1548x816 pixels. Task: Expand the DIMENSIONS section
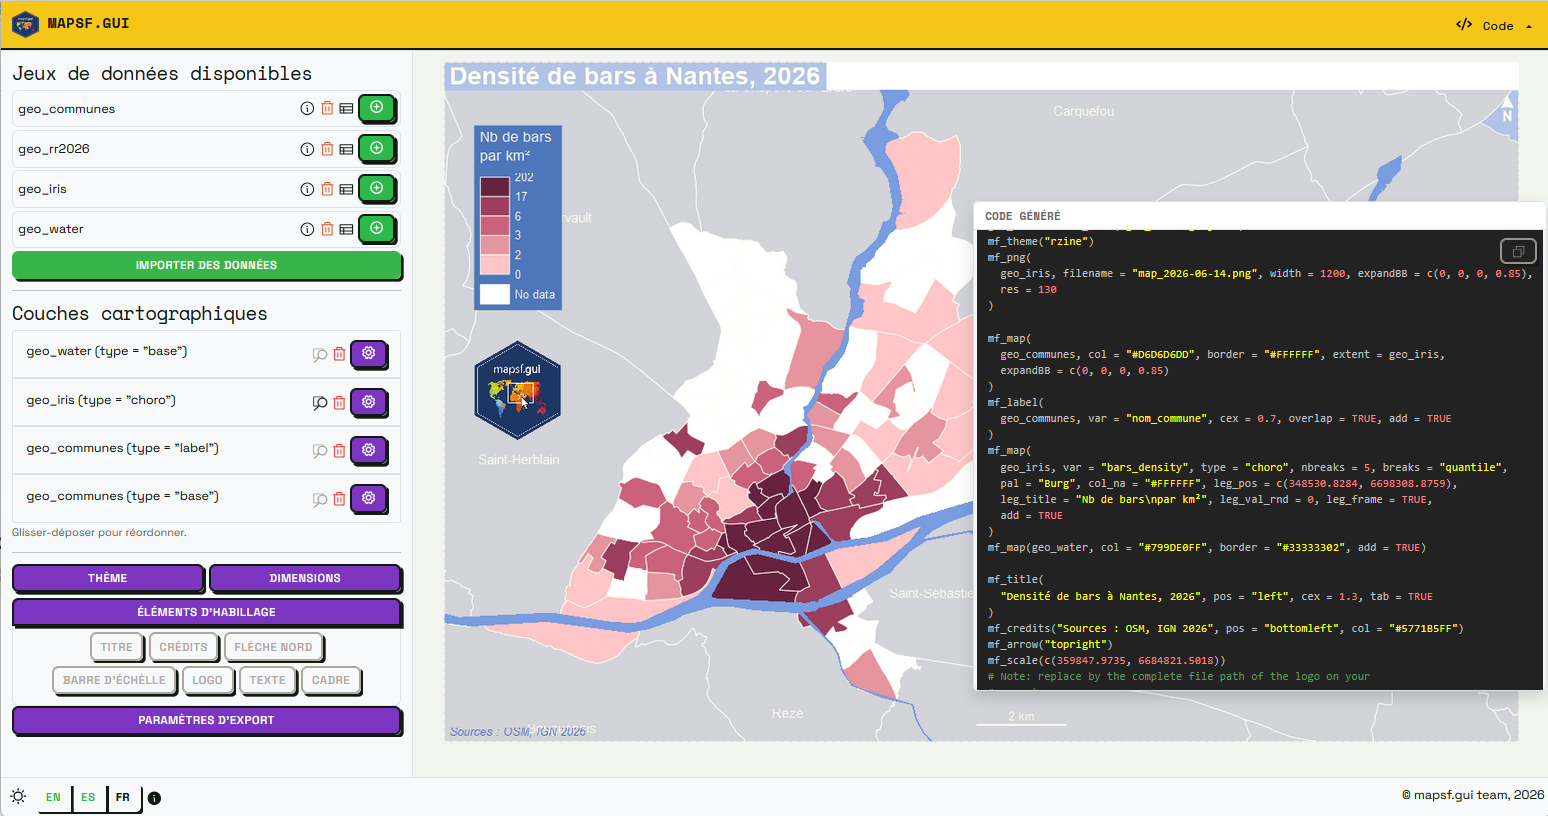[x=305, y=578]
